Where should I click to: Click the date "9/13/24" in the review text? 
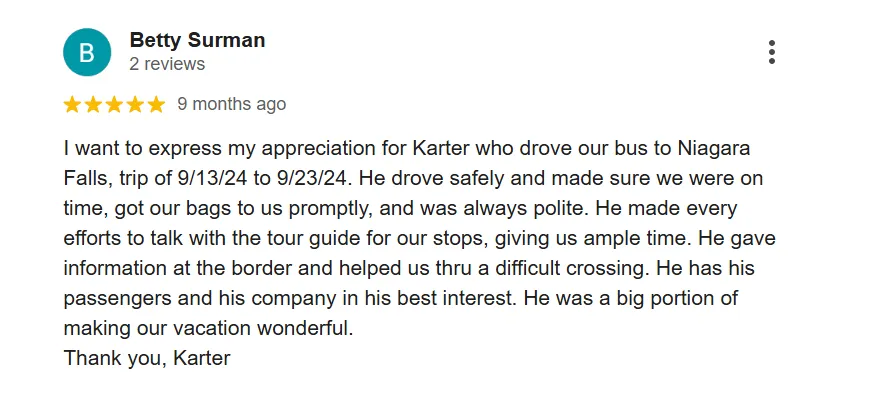[212, 179]
